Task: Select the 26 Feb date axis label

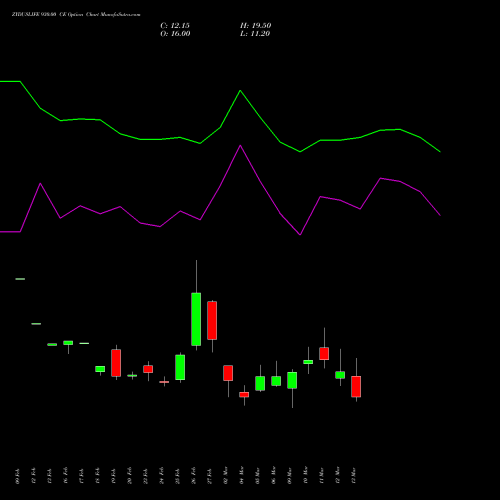Action: click(x=194, y=476)
